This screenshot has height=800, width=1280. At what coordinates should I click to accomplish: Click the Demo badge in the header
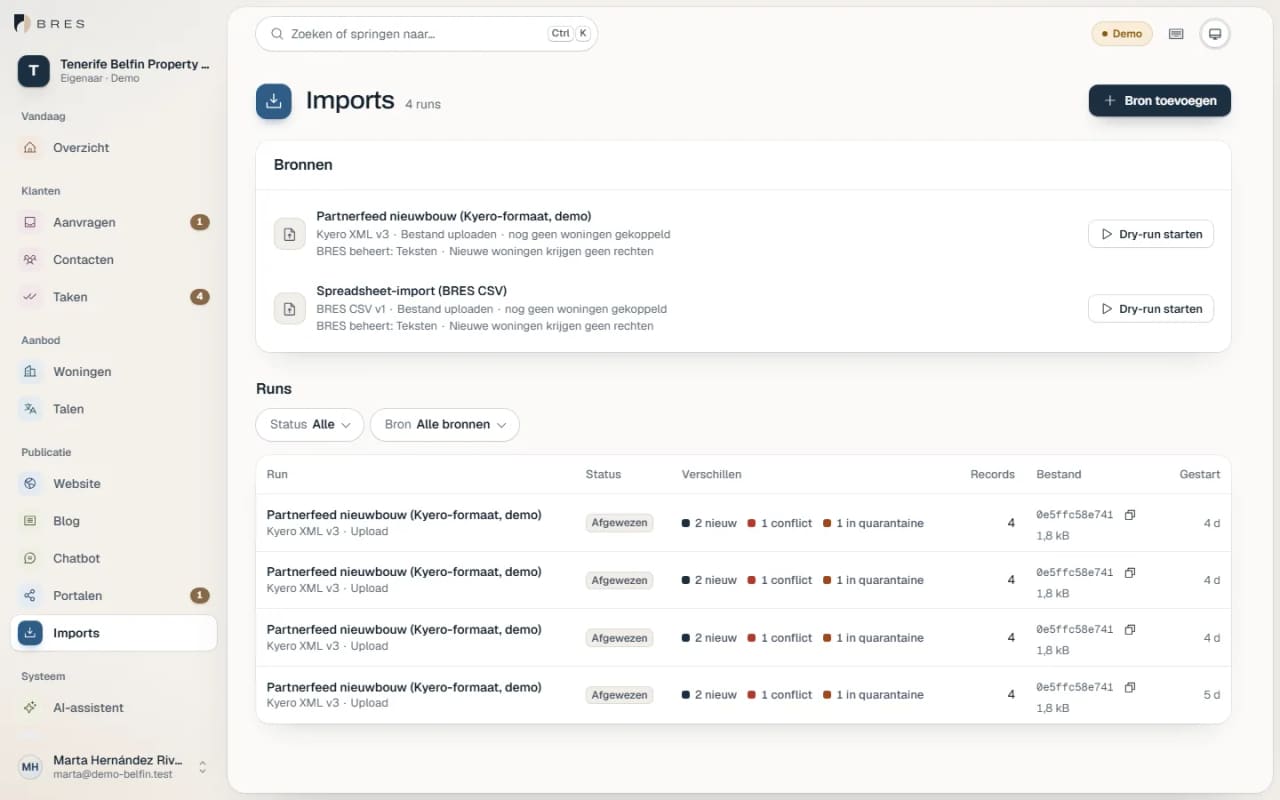point(1122,34)
